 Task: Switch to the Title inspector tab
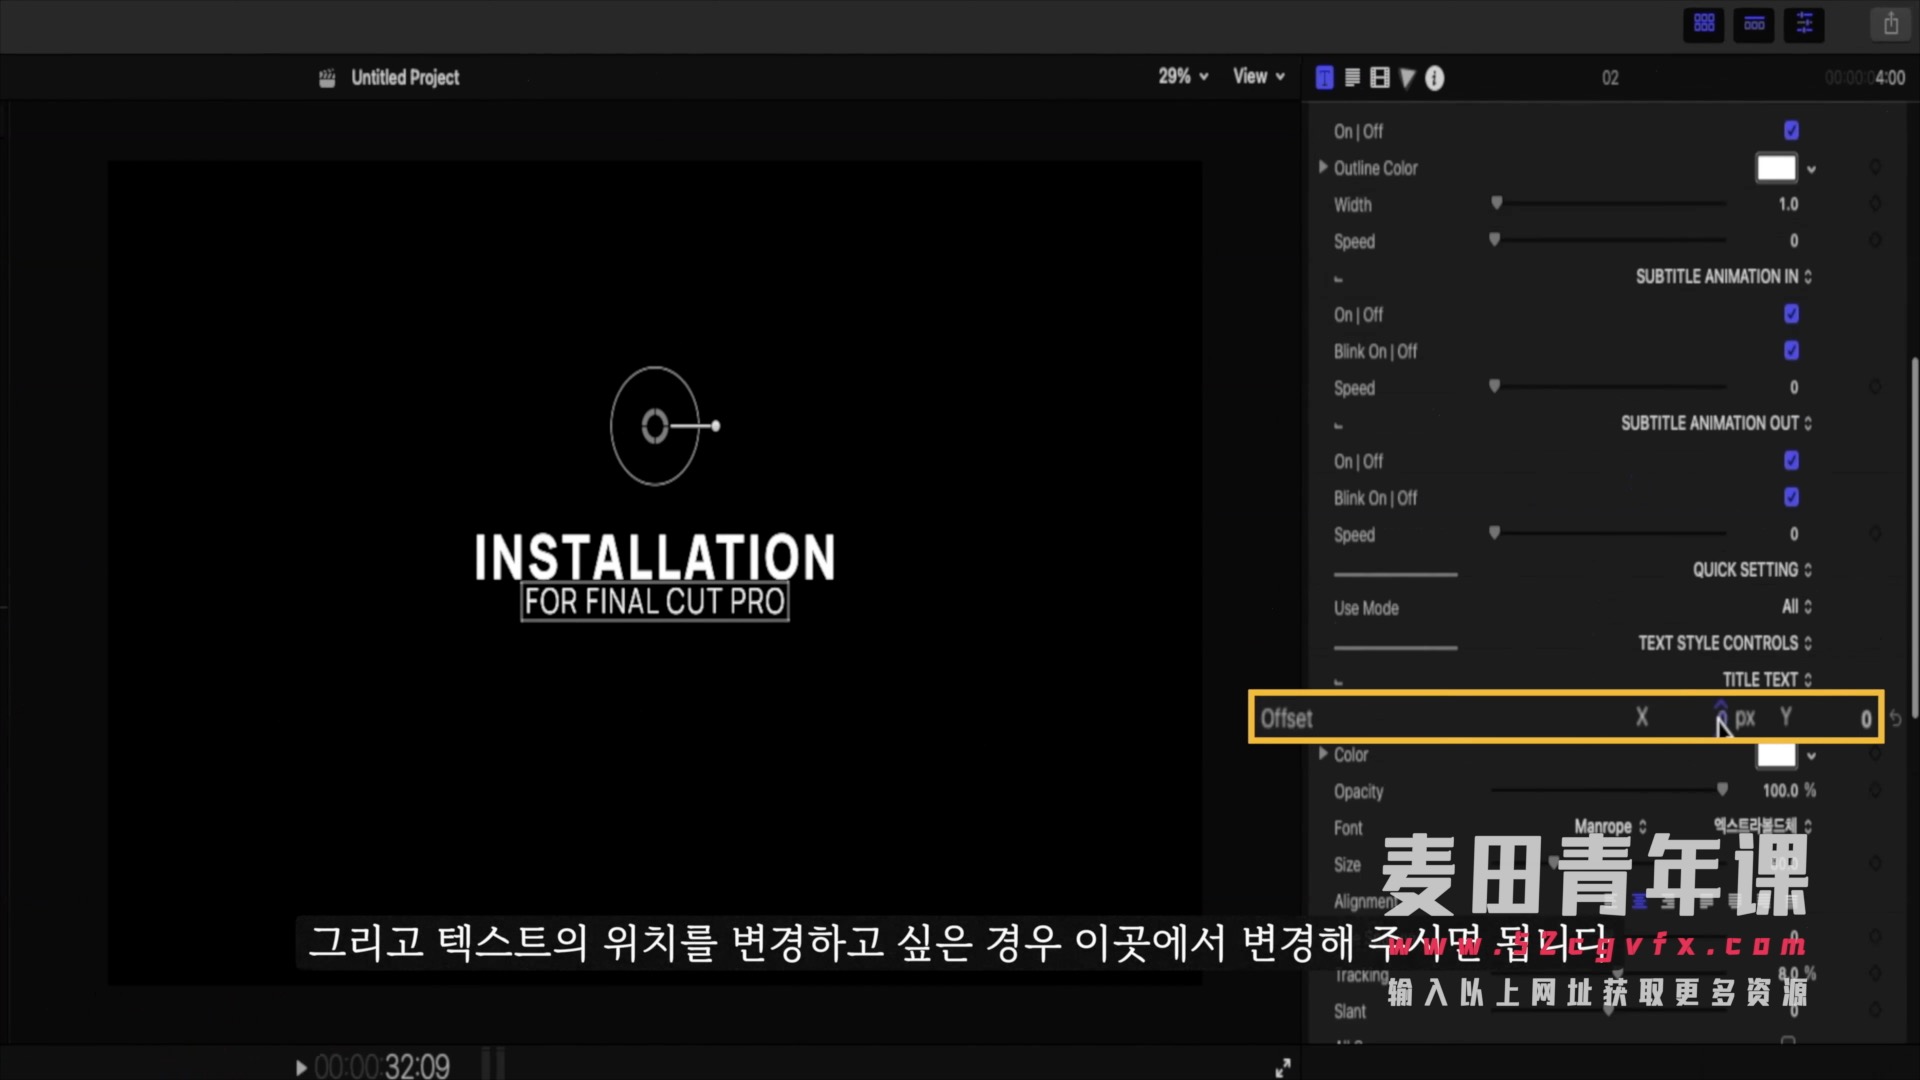click(1324, 78)
